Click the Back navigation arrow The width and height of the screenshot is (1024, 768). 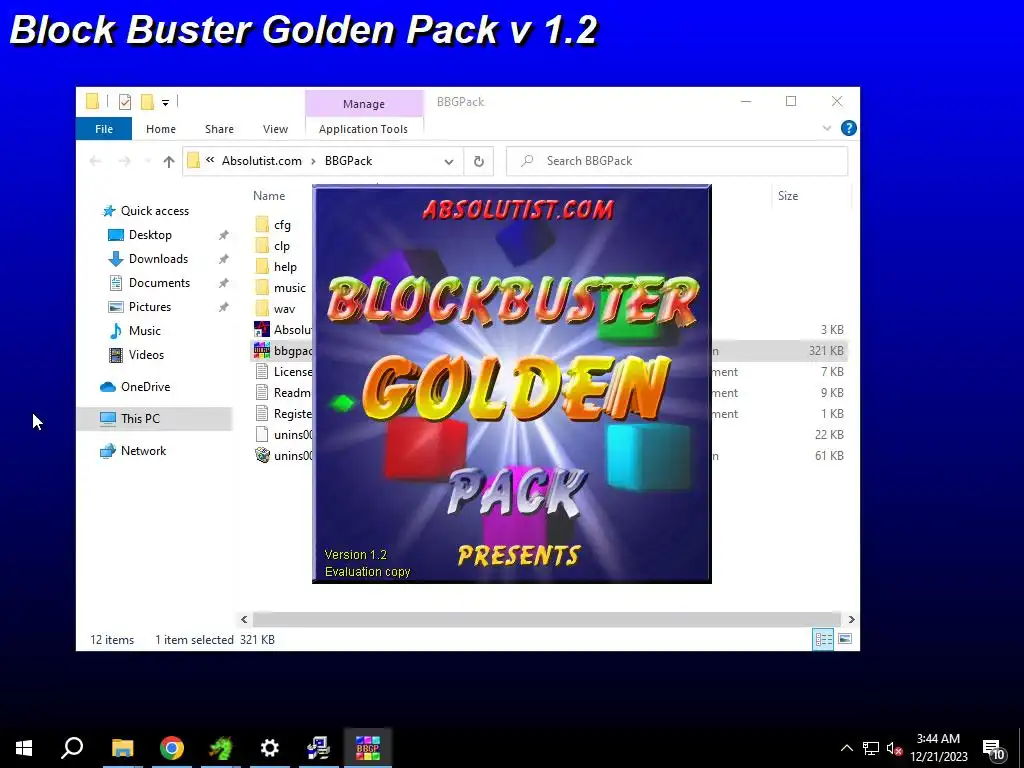tap(95, 161)
